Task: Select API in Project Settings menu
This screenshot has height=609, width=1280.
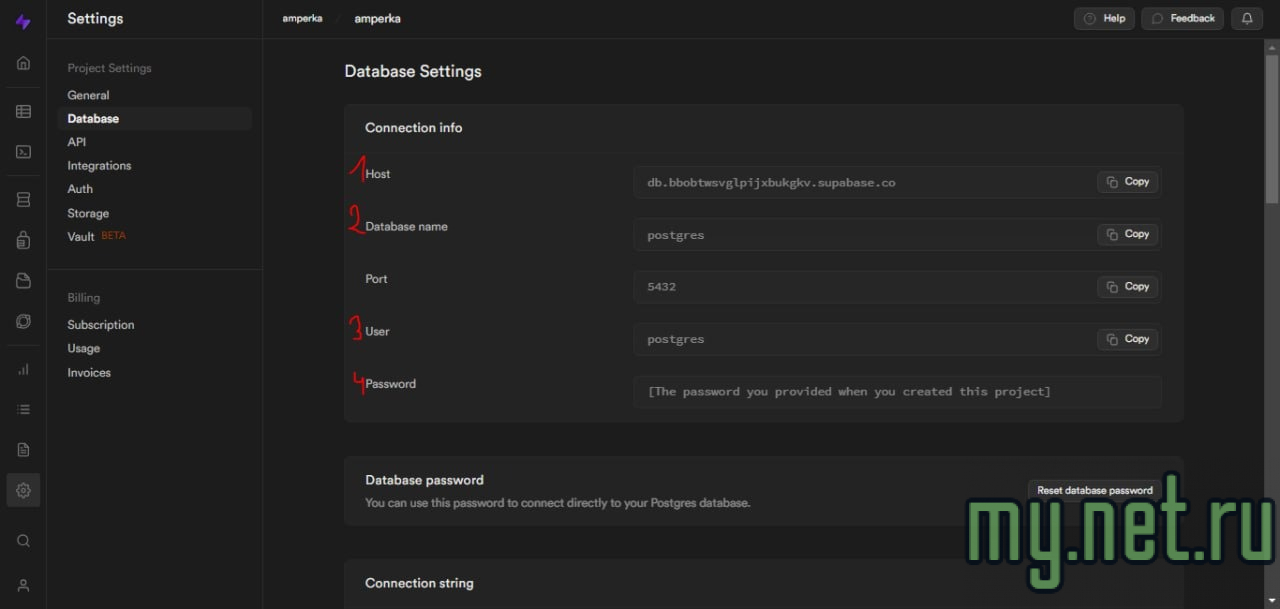Action: pos(77,142)
